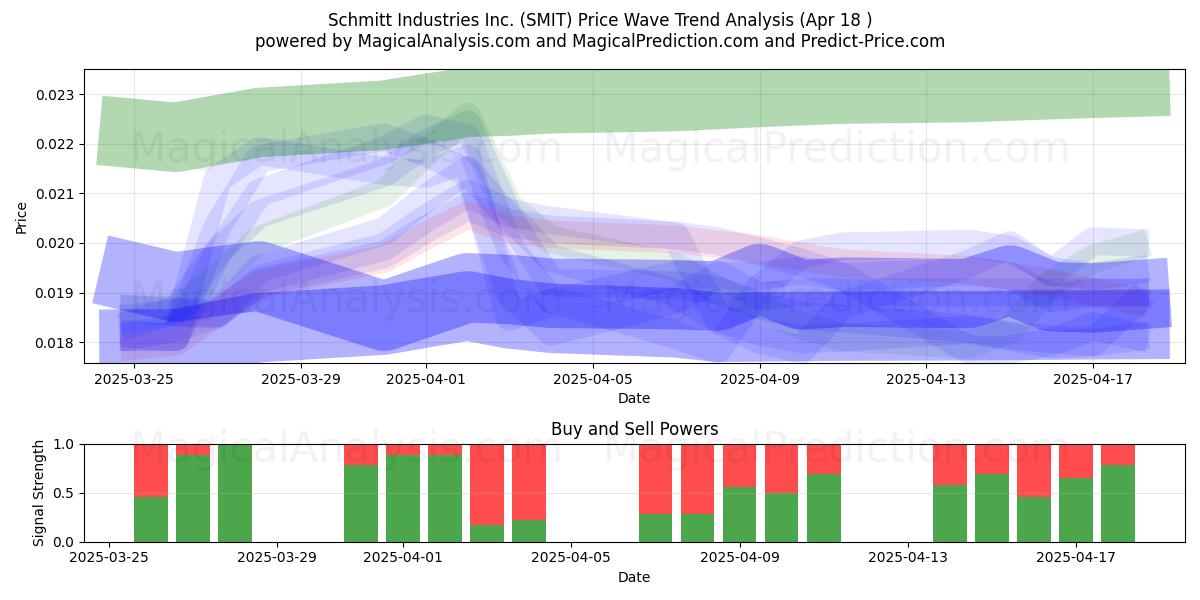Click the chart title mentioning Schmitt Industries Inc. (SMIT)
This screenshot has width=1200, height=600.
(x=600, y=19)
